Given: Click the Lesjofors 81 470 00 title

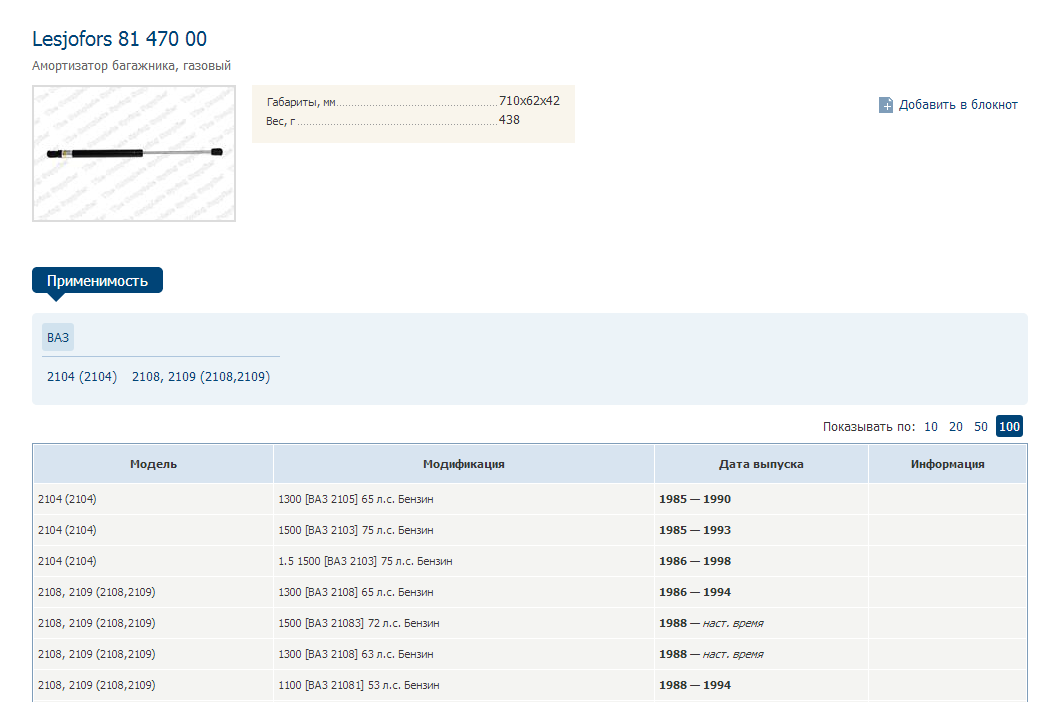Looking at the screenshot, I should (x=119, y=39).
